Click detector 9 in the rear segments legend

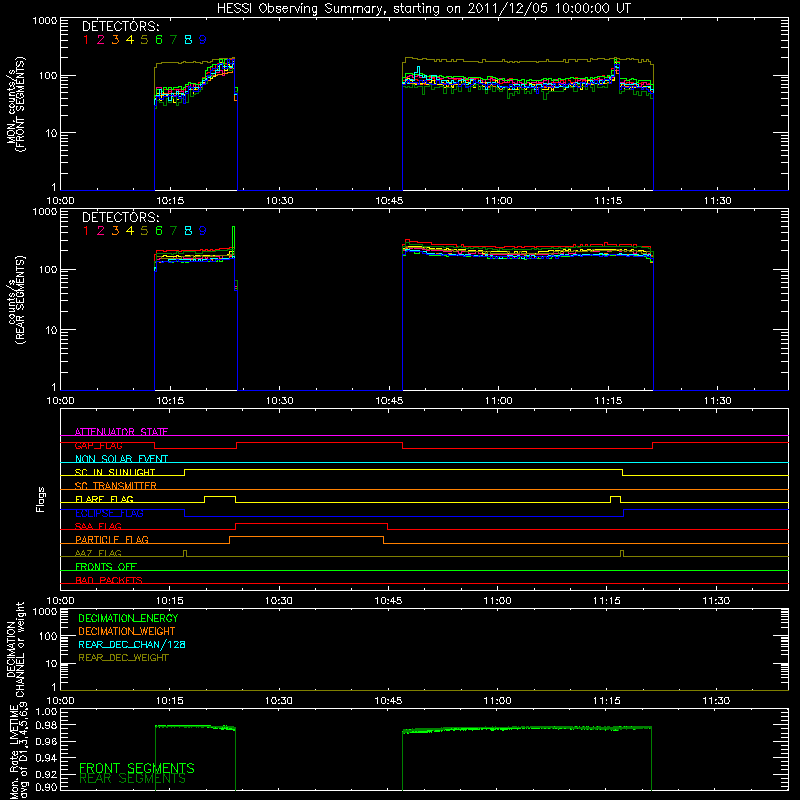(203, 231)
